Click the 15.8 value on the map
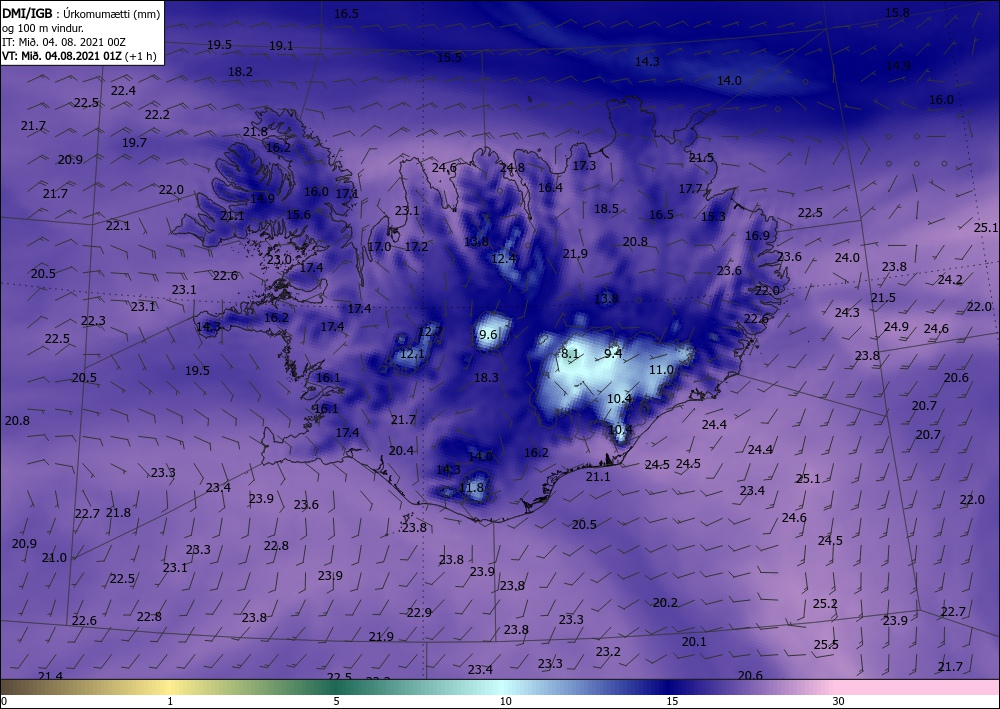Viewport: 1000px width, 709px height. [897, 12]
